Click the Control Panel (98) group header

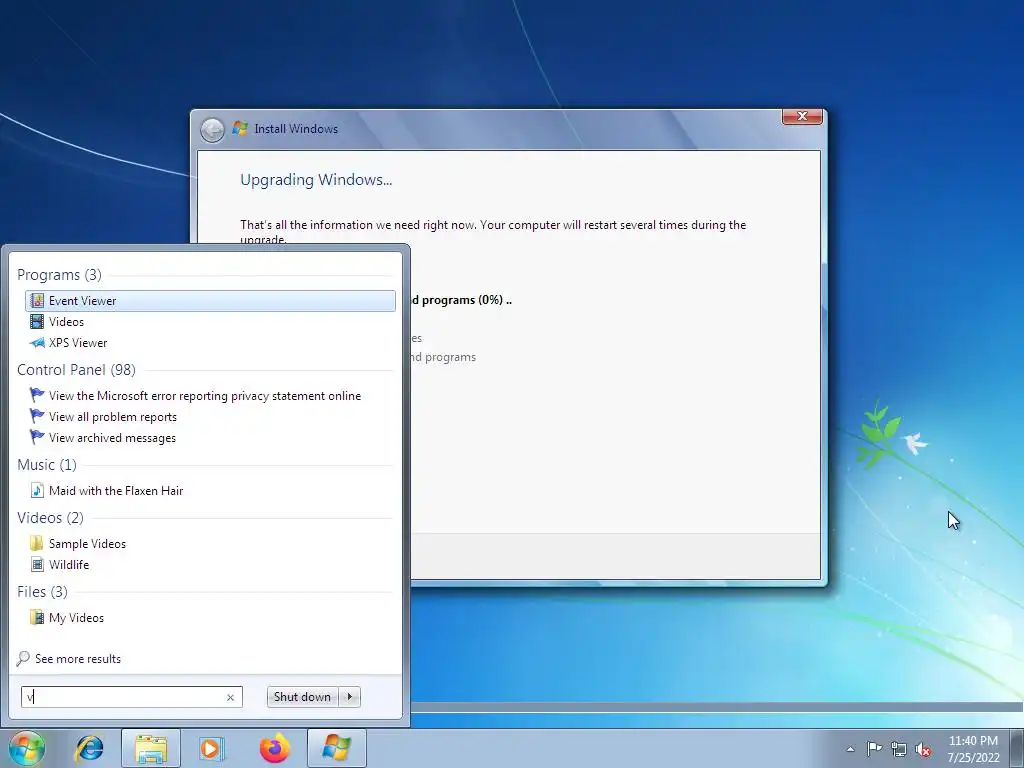[76, 370]
